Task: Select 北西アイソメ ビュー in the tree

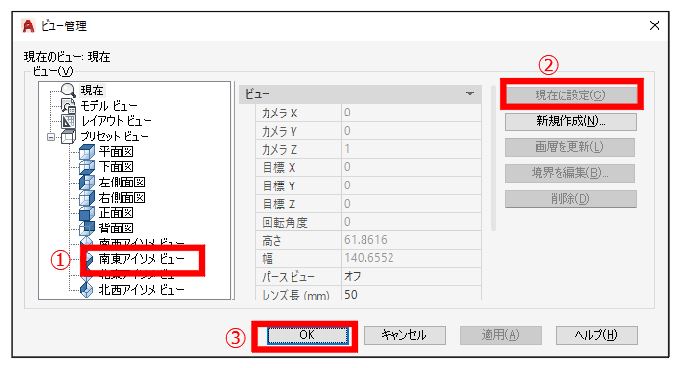Action: point(141,290)
